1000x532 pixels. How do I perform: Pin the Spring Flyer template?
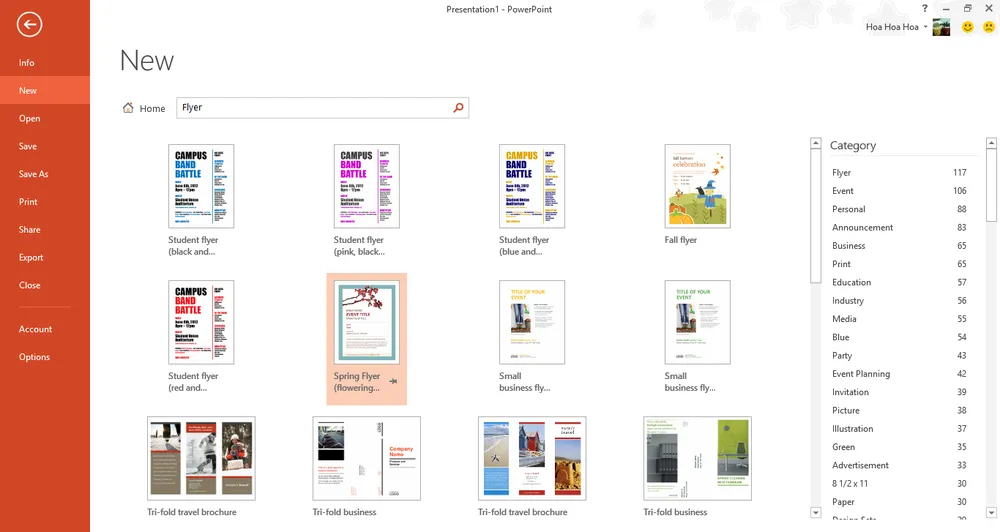393,381
